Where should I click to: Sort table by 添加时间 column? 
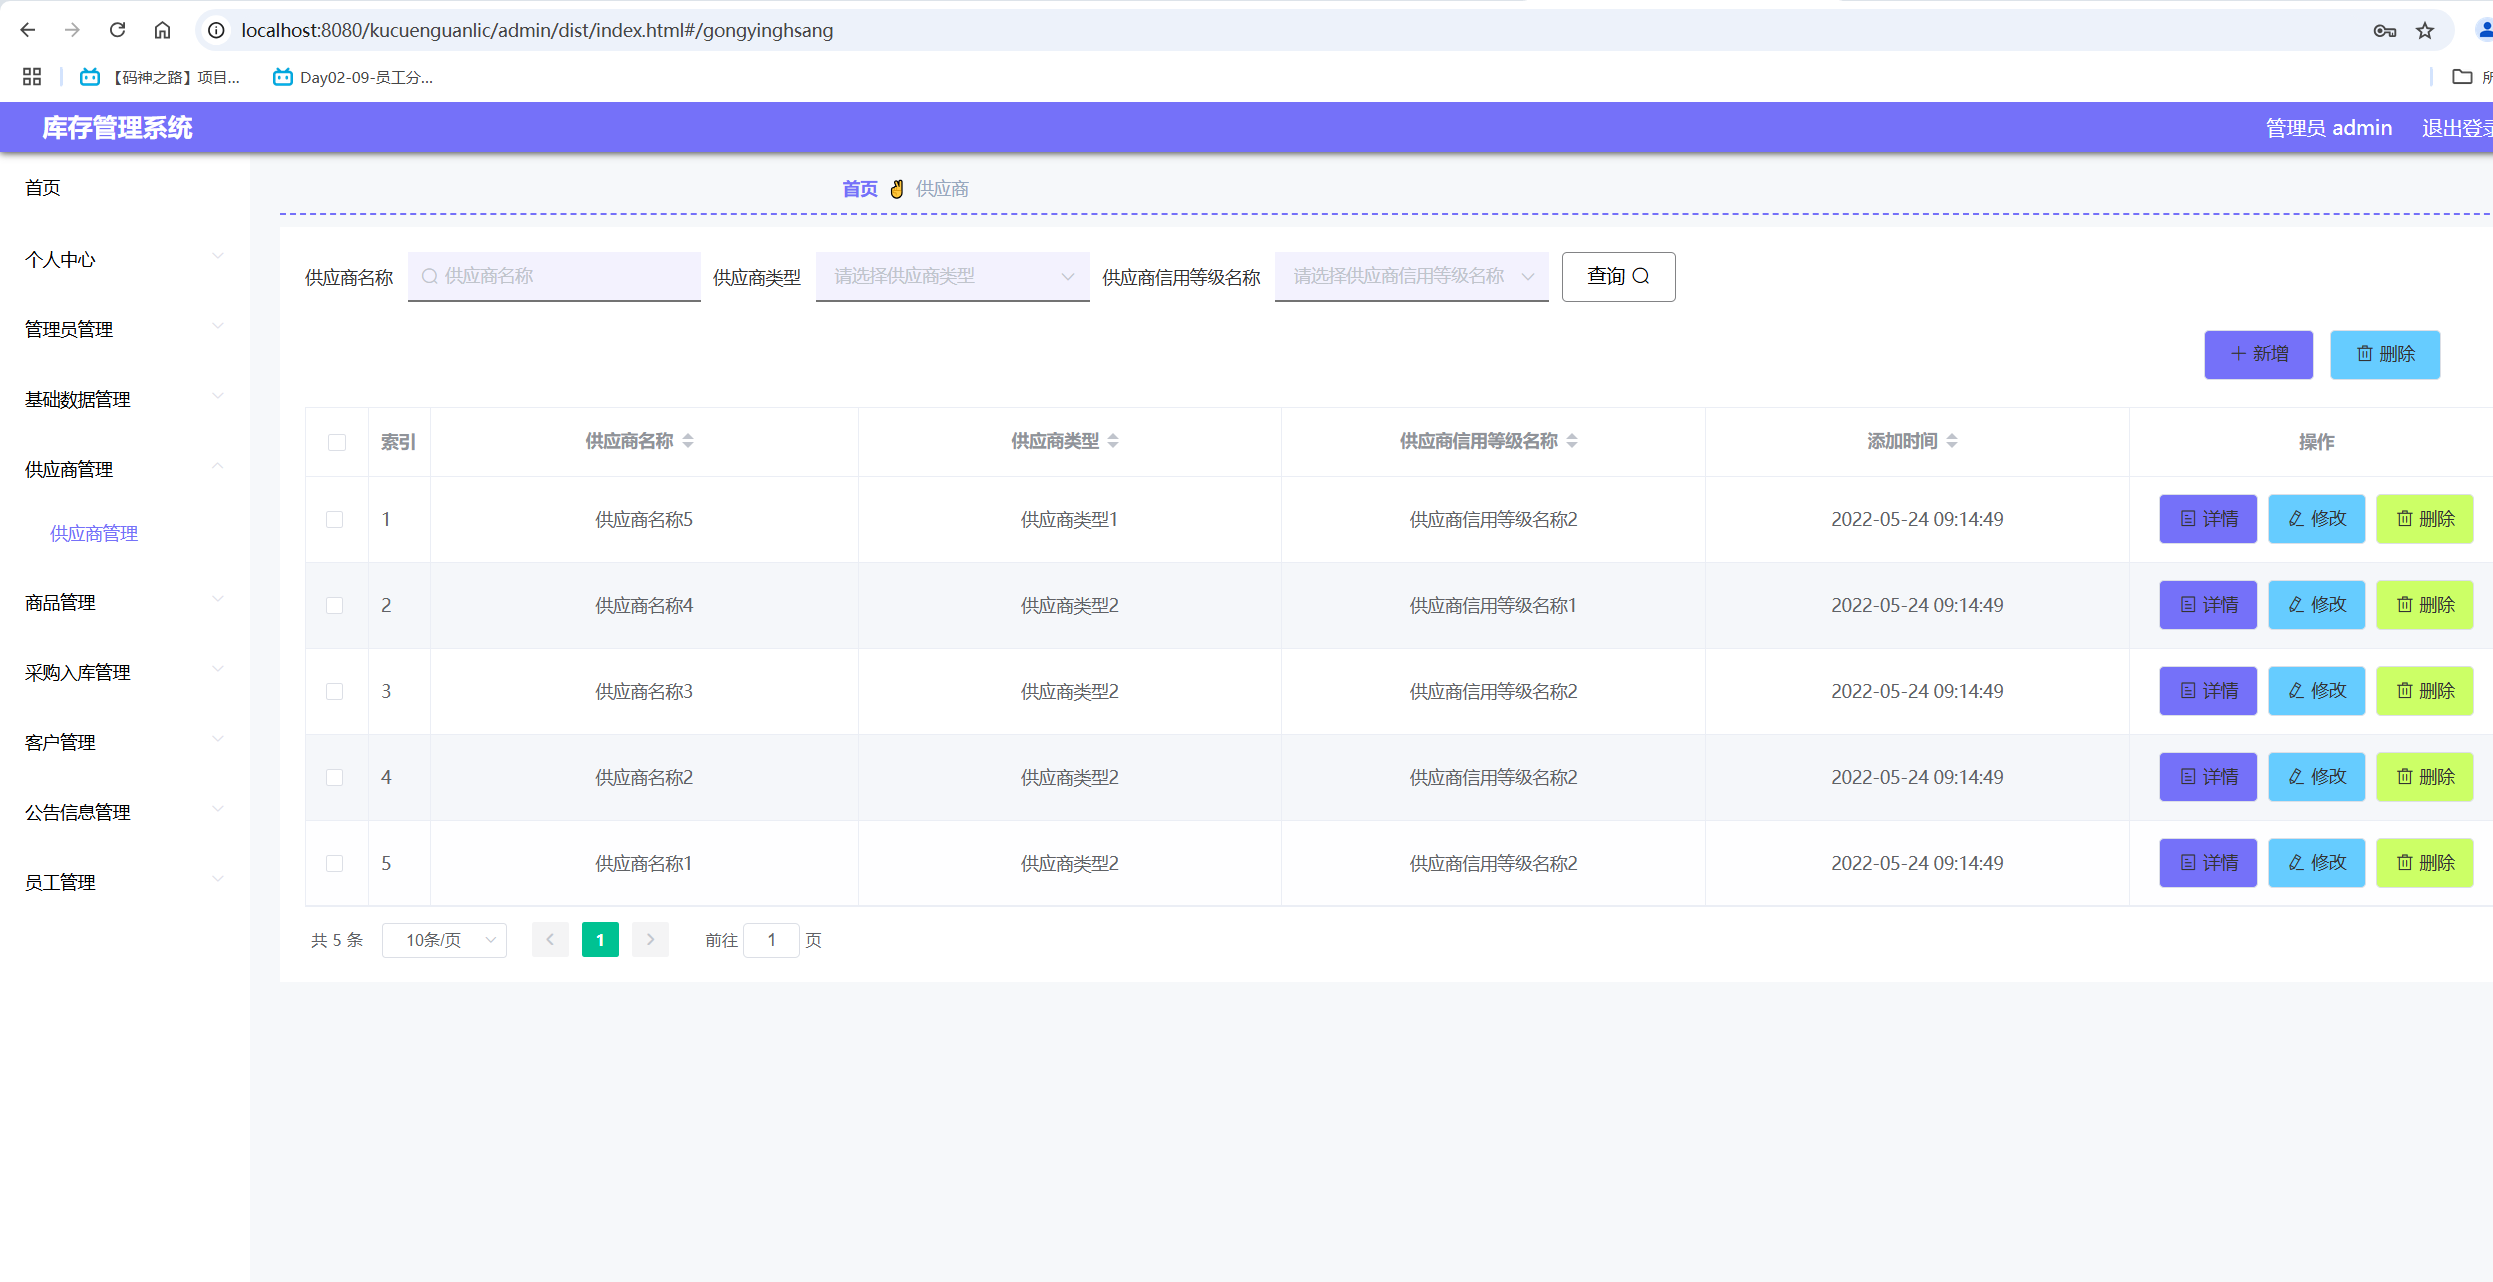[x=1952, y=441]
